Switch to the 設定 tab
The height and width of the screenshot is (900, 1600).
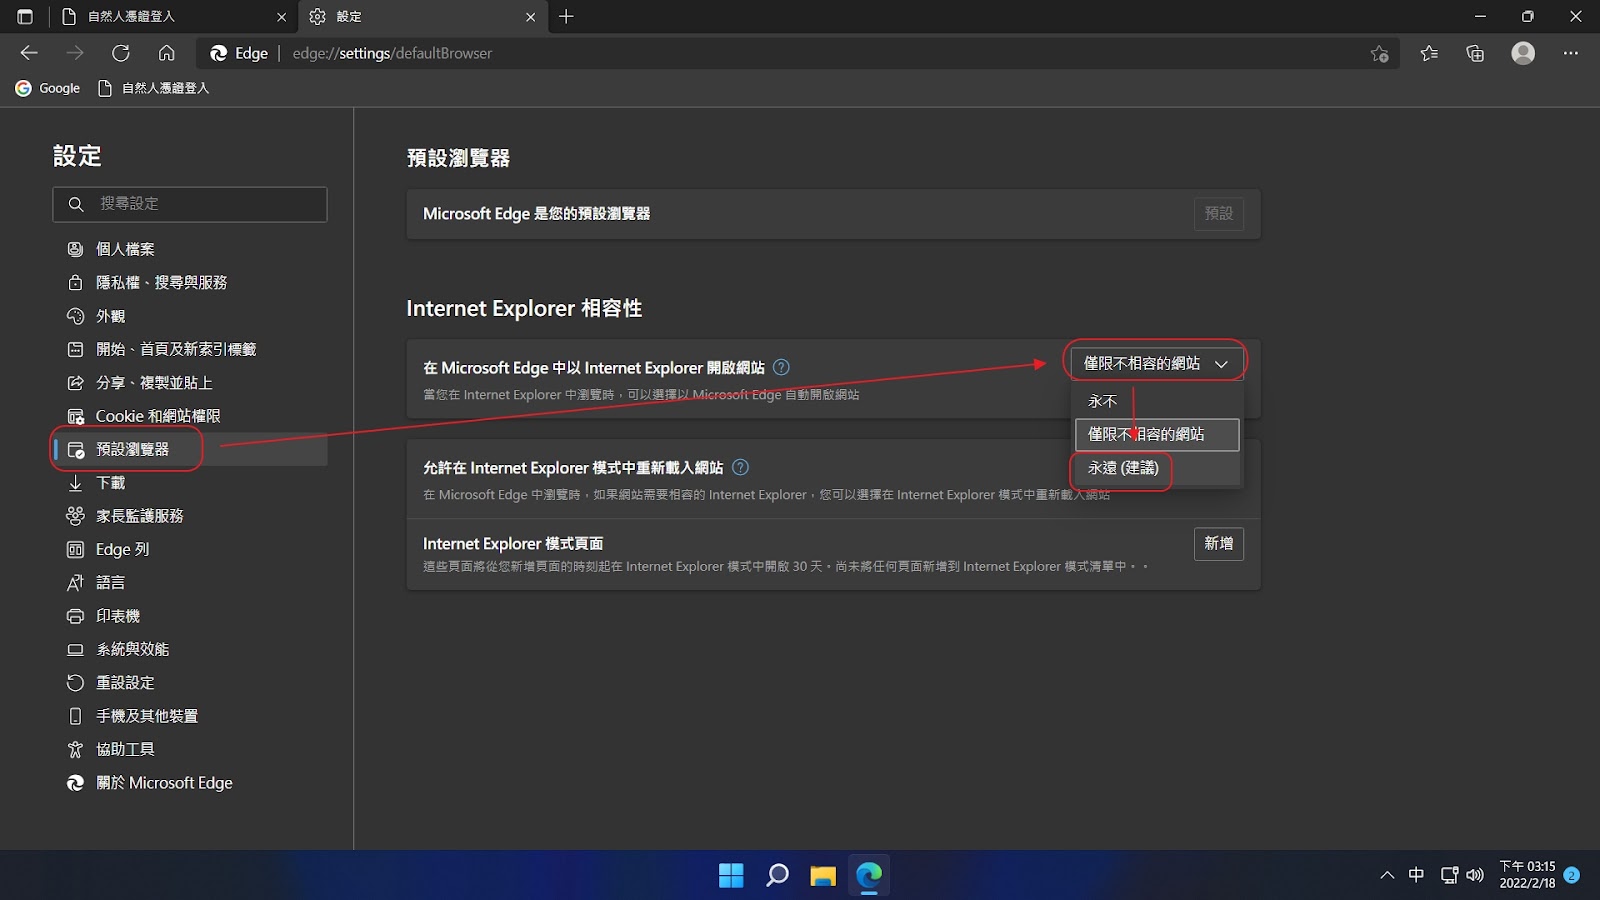[422, 17]
